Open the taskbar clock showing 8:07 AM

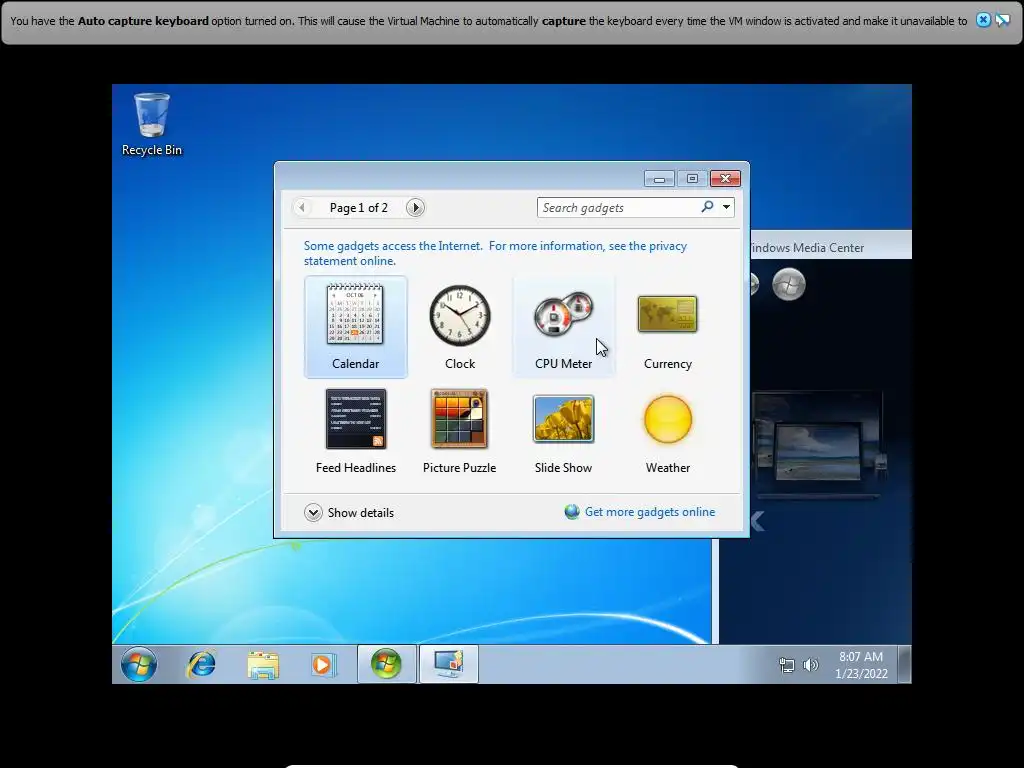click(x=861, y=665)
